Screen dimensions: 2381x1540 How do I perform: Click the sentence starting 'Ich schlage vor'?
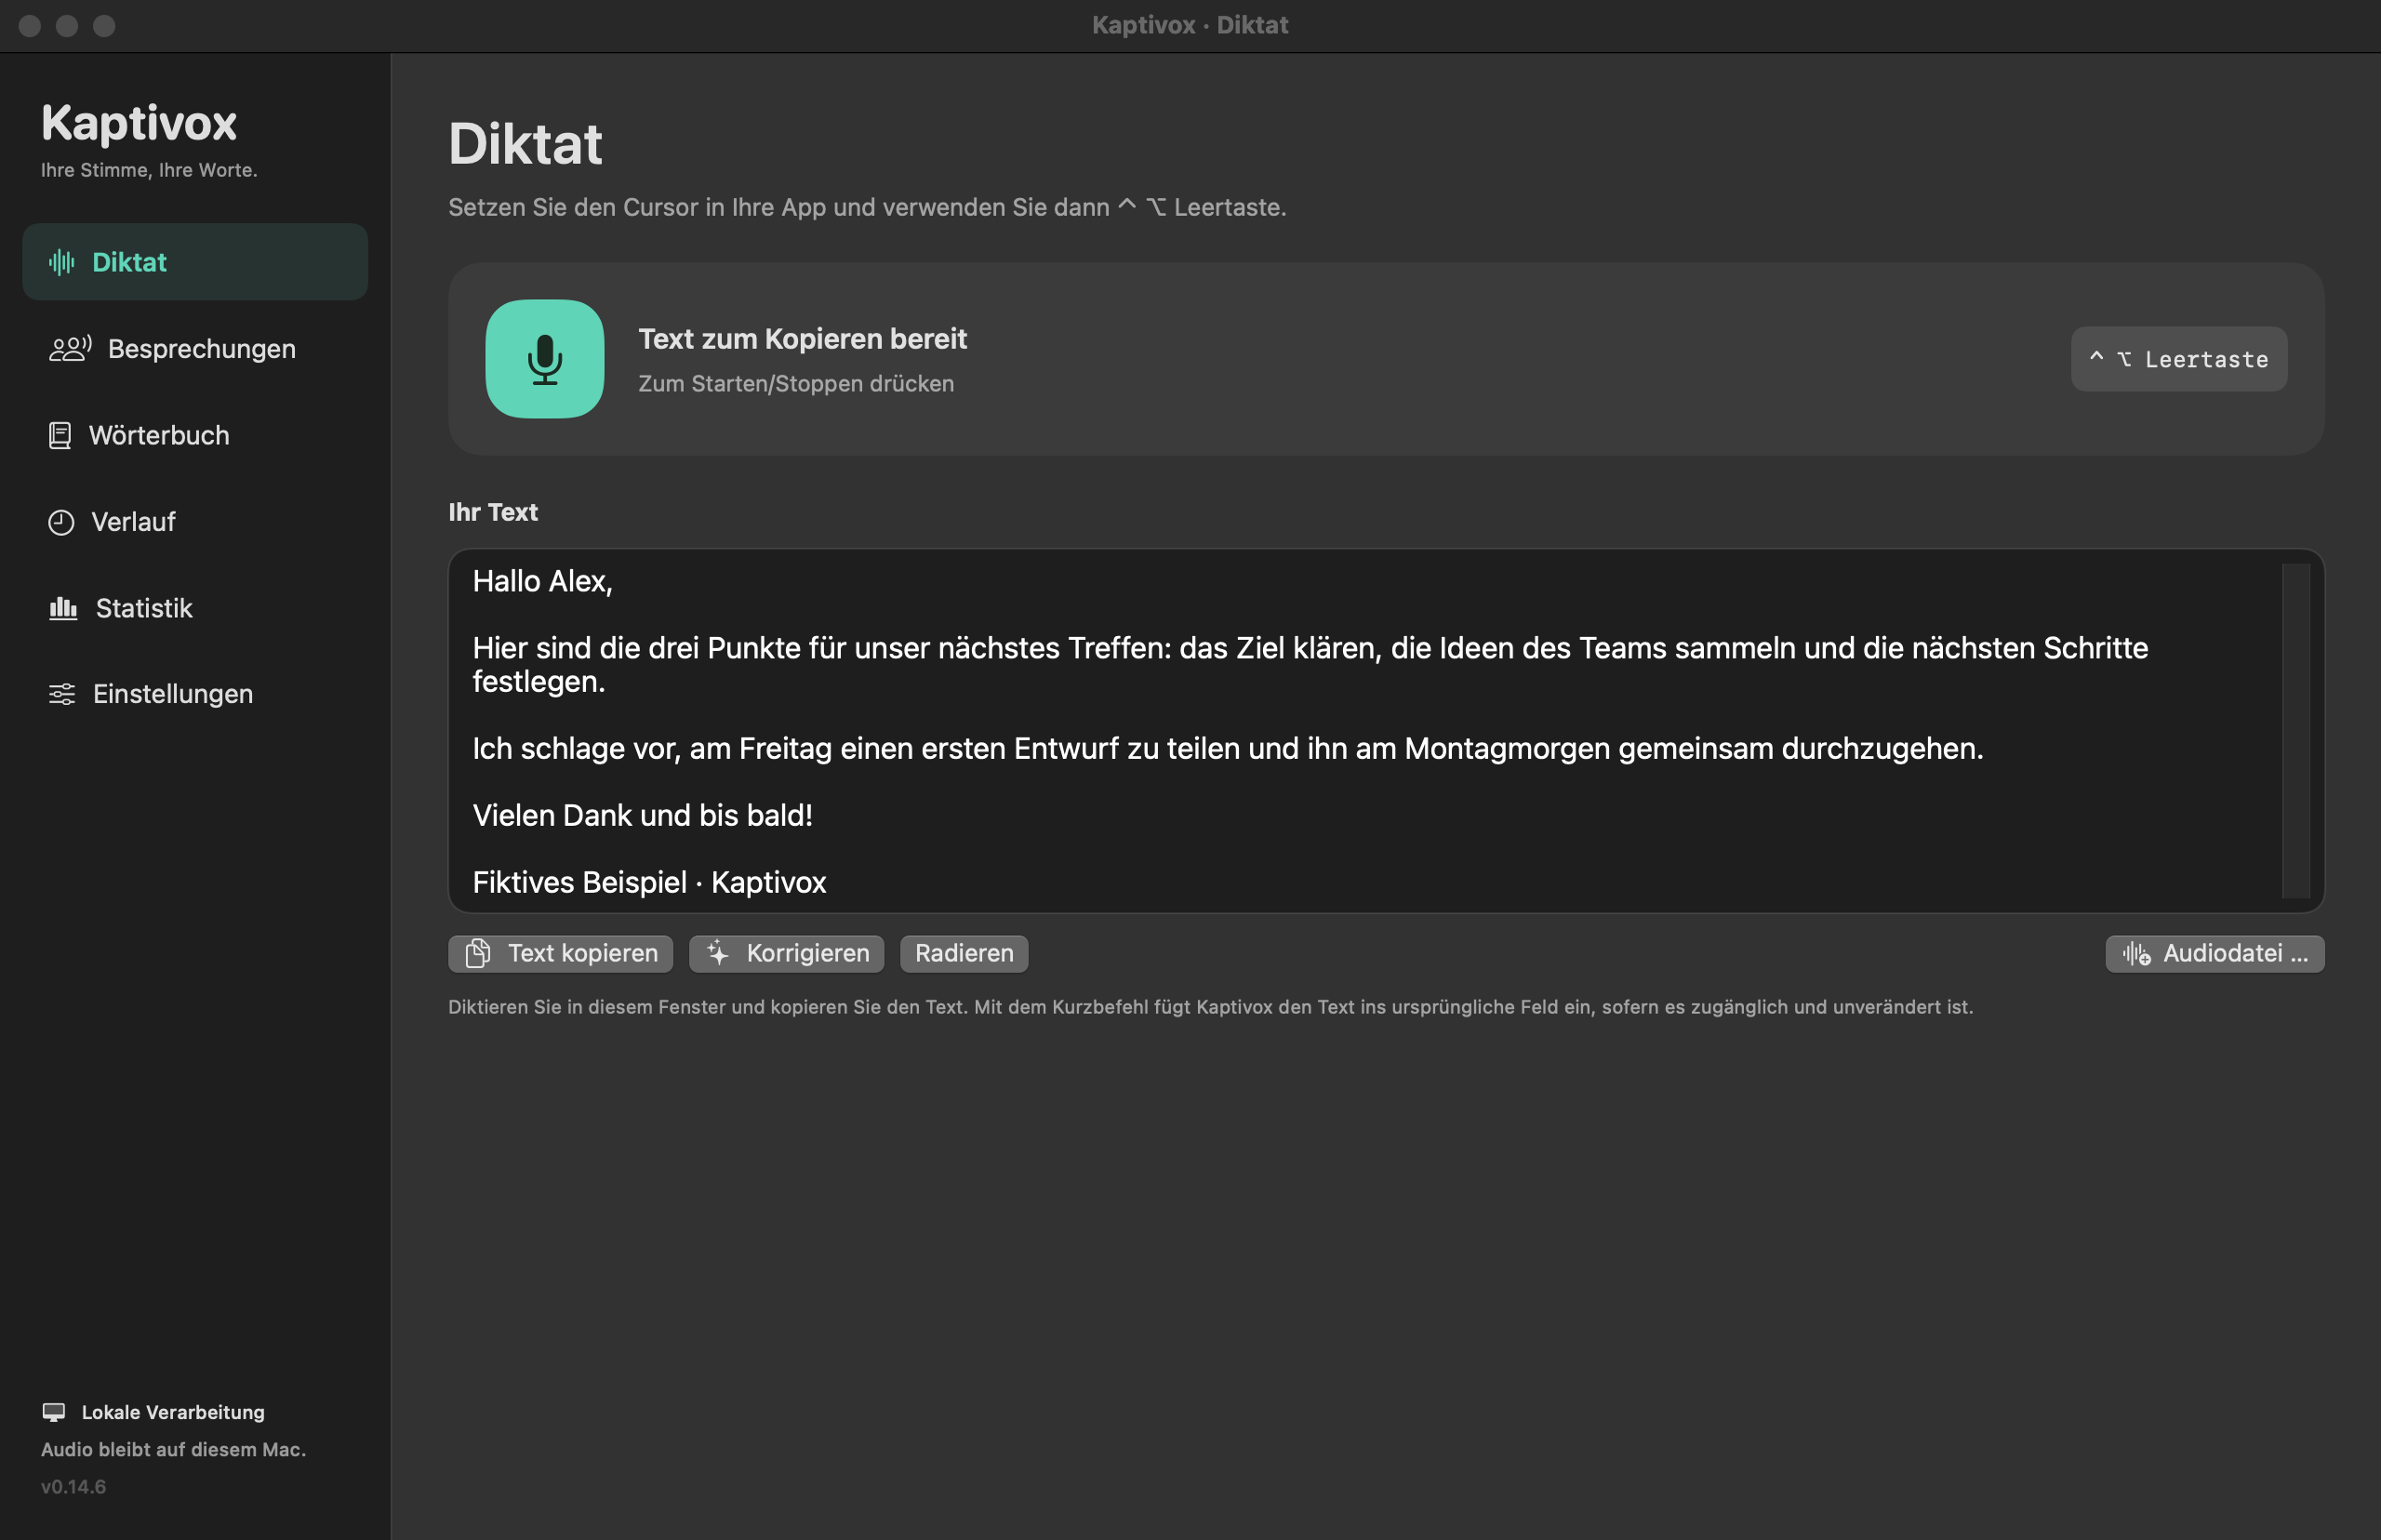[x=1227, y=748]
